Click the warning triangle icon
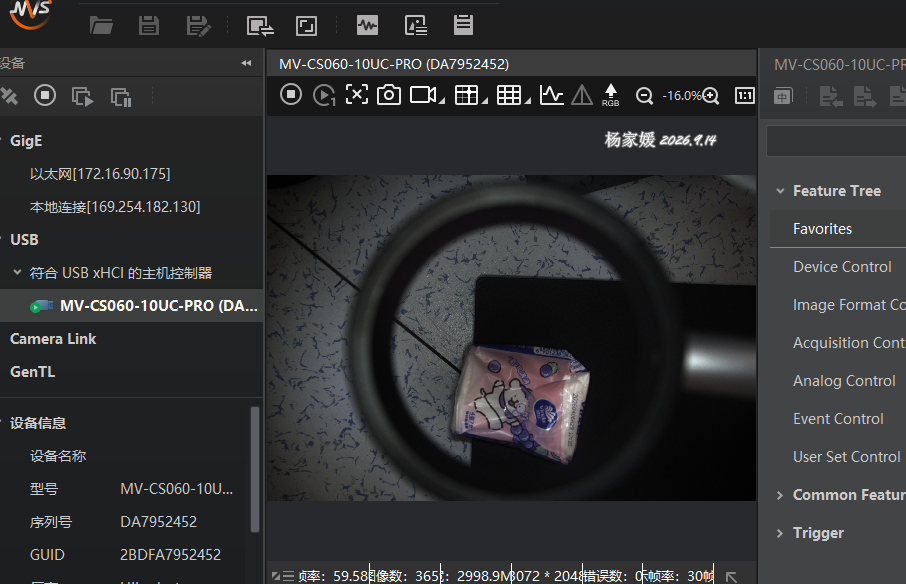The height and width of the screenshot is (584, 906). (x=582, y=95)
